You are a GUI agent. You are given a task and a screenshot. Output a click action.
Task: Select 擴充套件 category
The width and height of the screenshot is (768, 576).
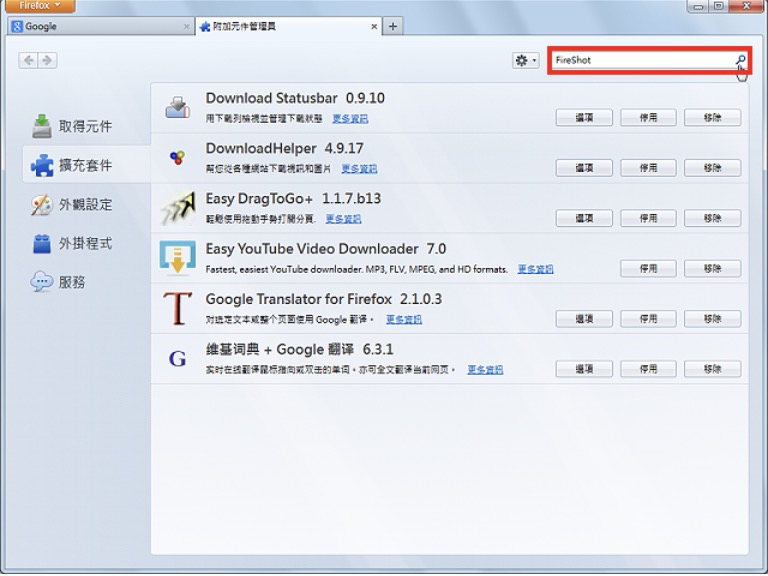tap(86, 165)
